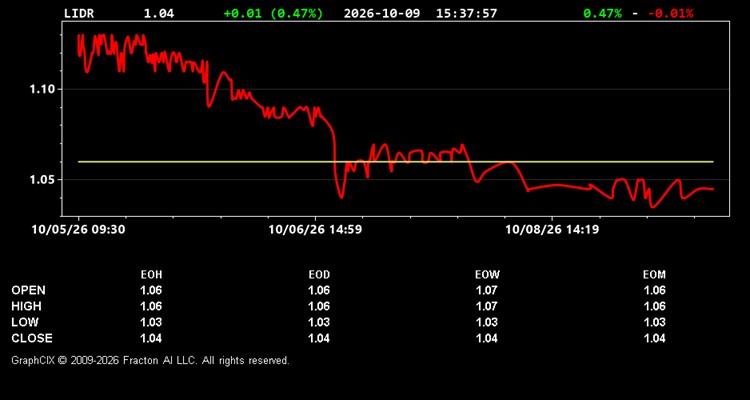The width and height of the screenshot is (750, 400).
Task: Click the EOD column header
Action: coord(319,275)
